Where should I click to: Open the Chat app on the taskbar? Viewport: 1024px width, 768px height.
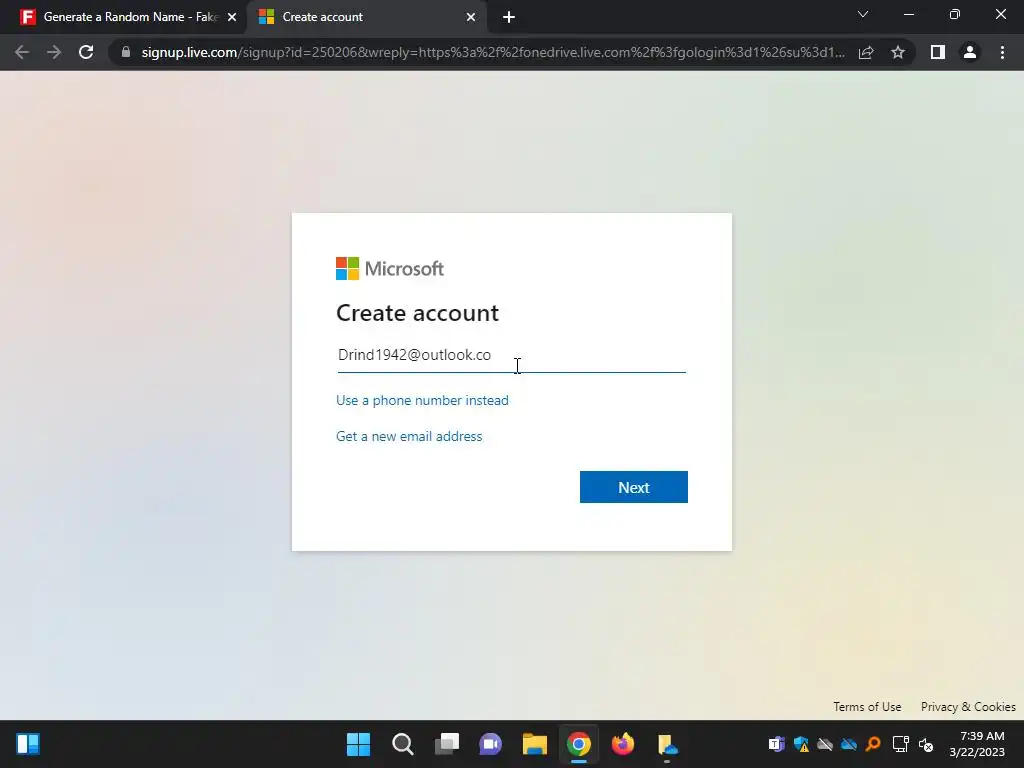[x=490, y=744]
